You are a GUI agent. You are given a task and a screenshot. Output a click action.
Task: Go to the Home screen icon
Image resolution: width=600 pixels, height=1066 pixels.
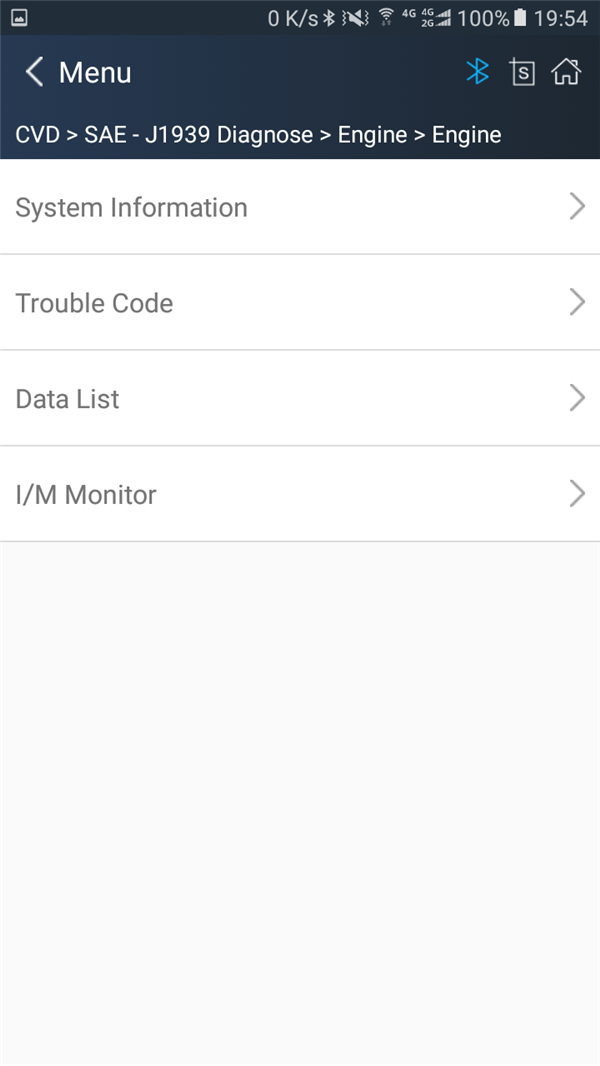click(x=566, y=71)
